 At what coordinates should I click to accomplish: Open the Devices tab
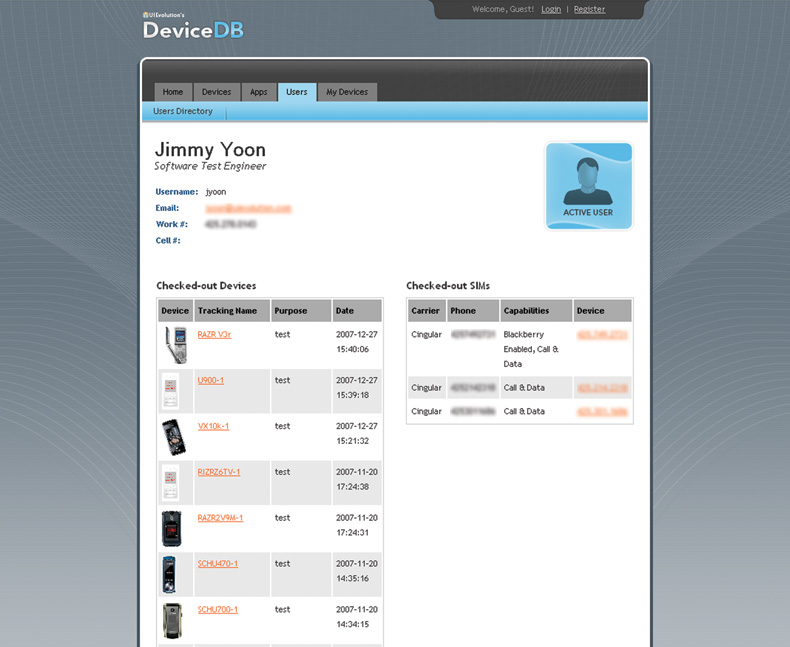point(216,92)
